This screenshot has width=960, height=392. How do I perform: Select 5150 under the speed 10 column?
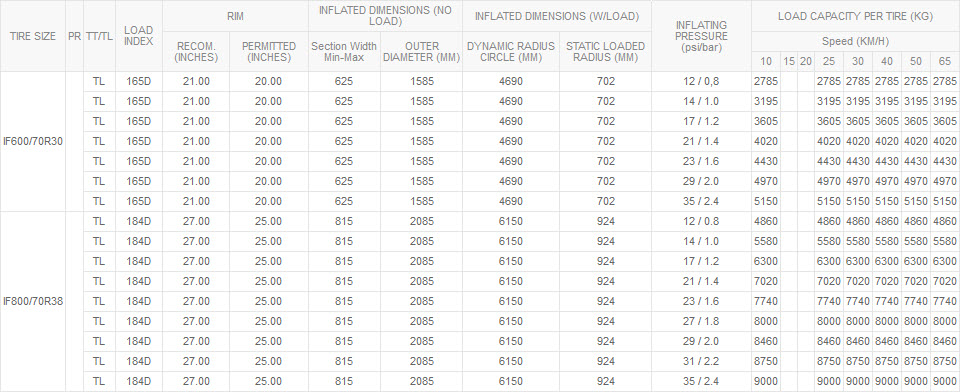pos(766,202)
